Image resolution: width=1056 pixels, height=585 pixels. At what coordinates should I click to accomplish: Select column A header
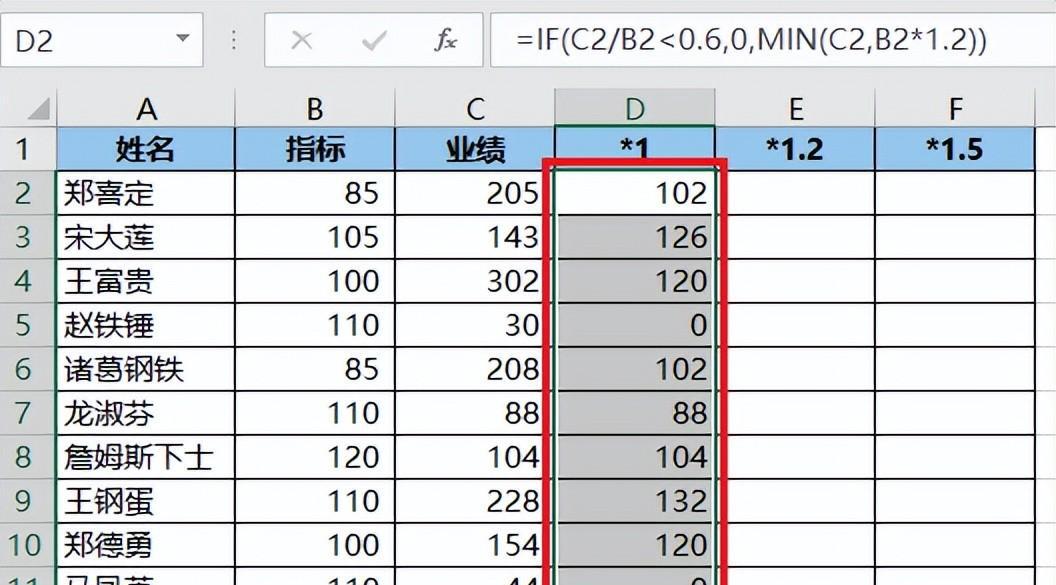point(146,108)
